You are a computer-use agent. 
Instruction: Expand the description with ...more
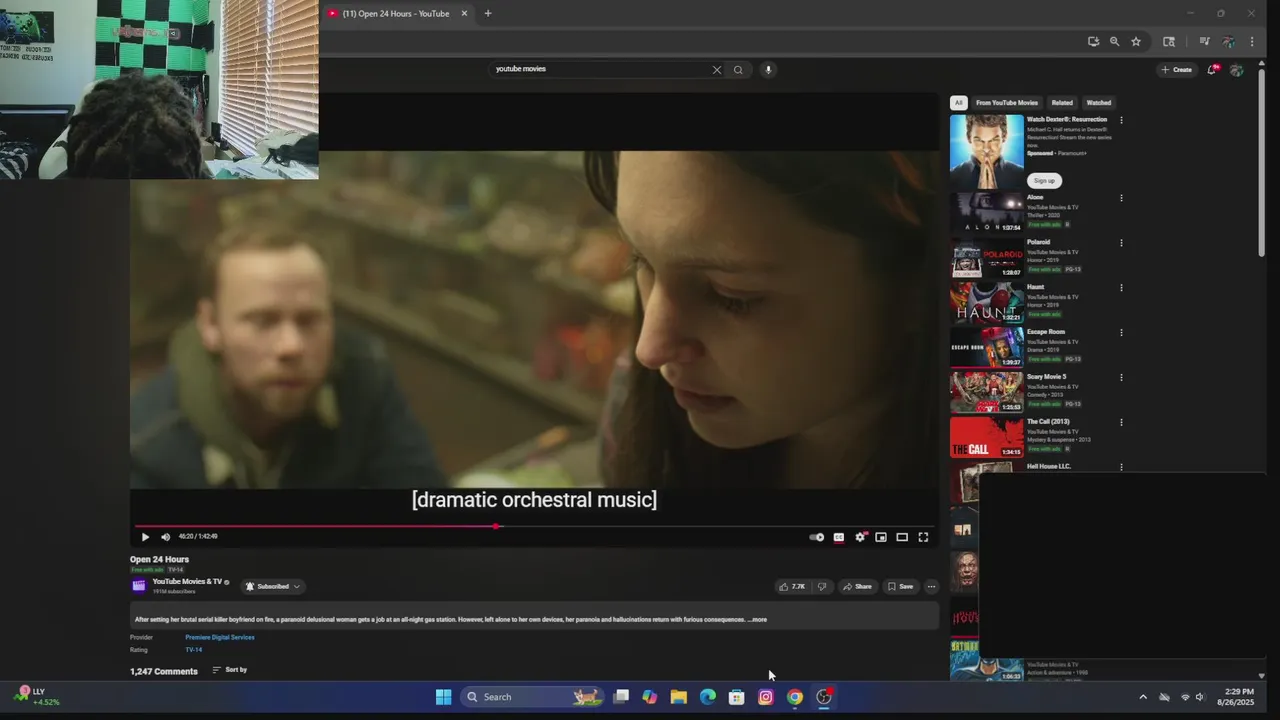[x=758, y=620]
